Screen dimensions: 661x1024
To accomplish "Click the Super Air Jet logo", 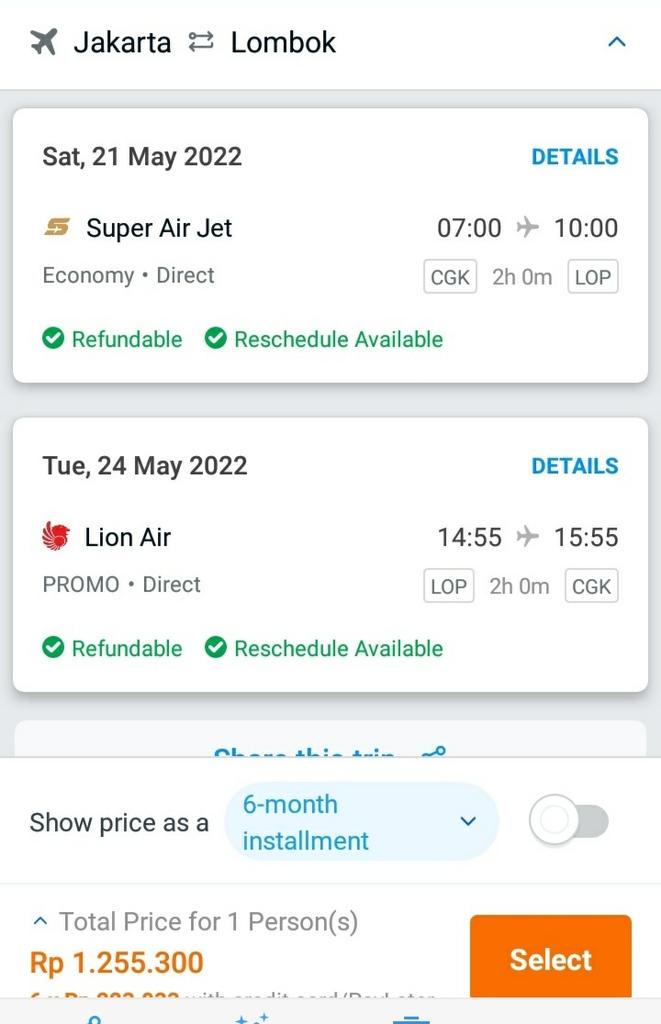I will (x=57, y=228).
